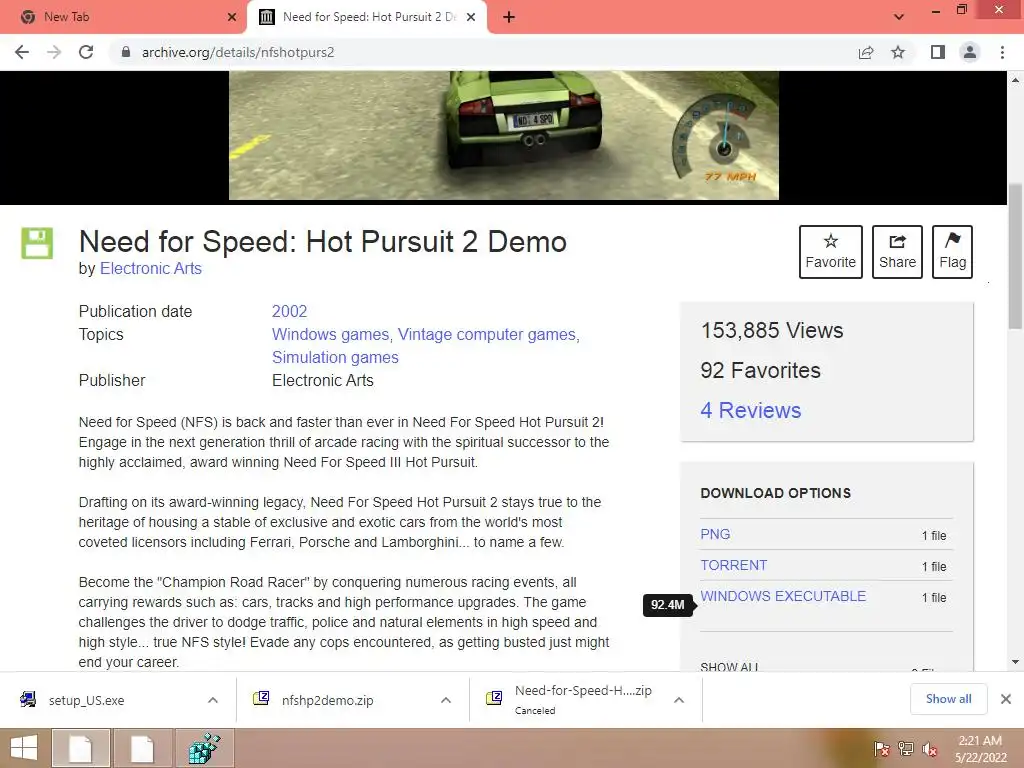Go back with the browser back arrow
Image resolution: width=1024 pixels, height=768 pixels.
22,52
